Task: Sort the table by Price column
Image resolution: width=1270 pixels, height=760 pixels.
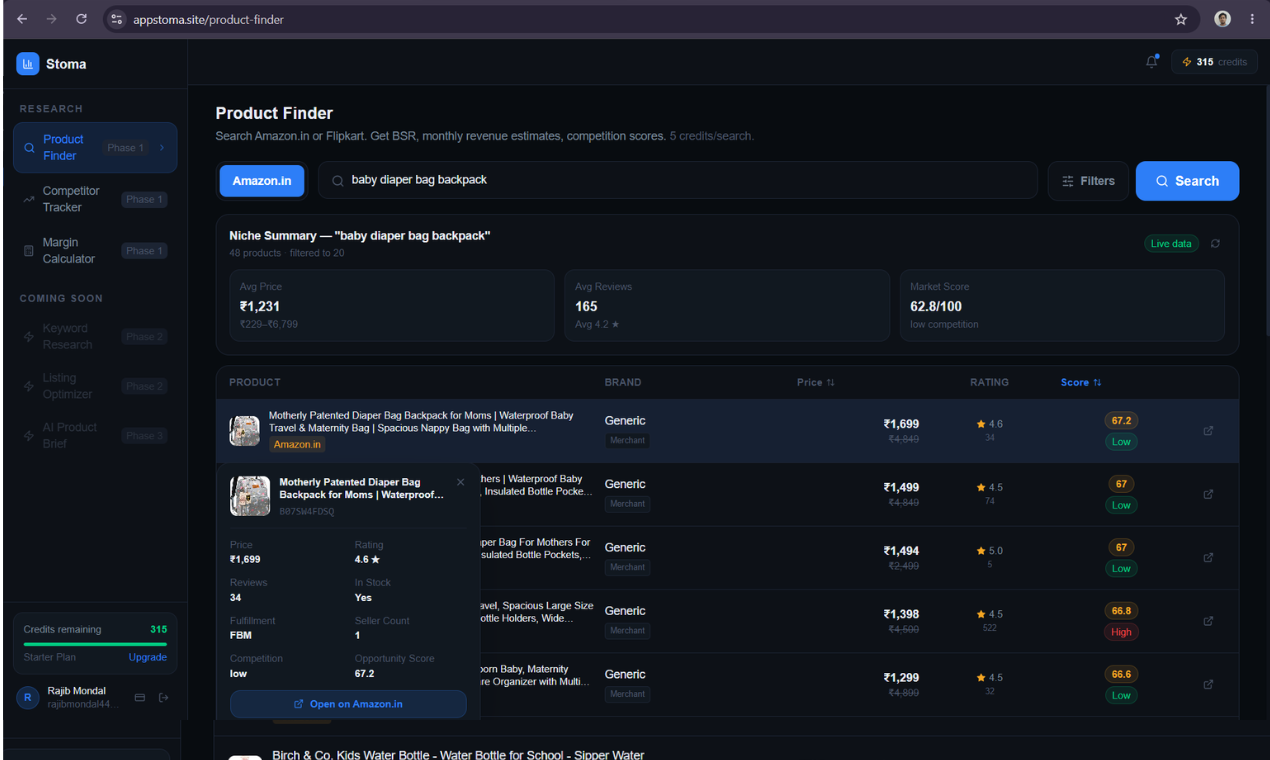Action: click(x=815, y=382)
